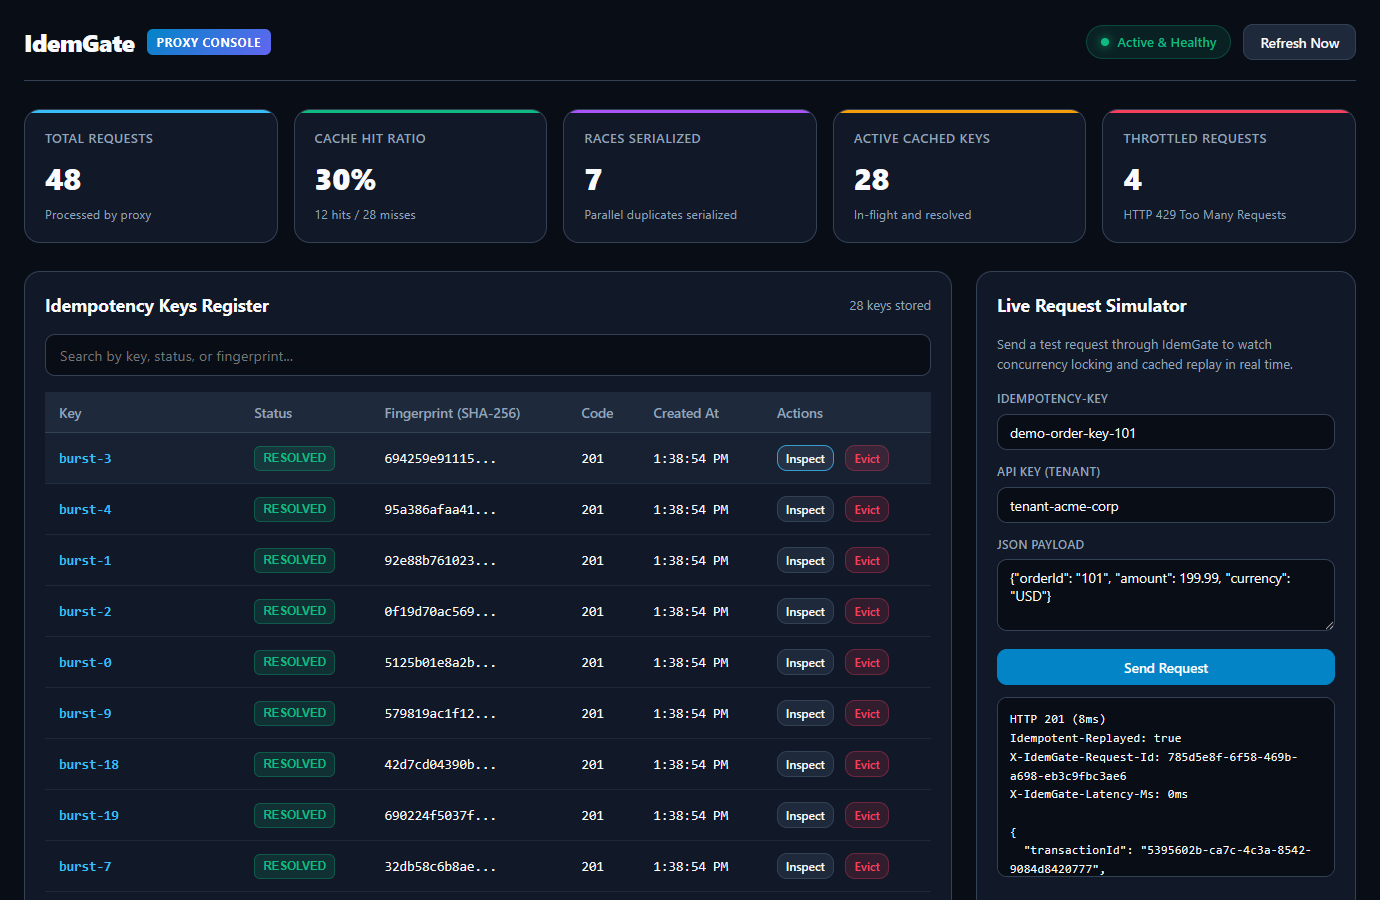Evict the burst-7 key
Screen dimensions: 1380x900
867,866
